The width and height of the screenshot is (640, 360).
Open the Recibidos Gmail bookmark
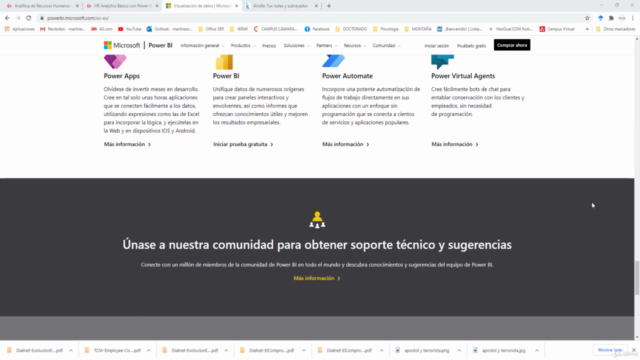click(x=62, y=29)
